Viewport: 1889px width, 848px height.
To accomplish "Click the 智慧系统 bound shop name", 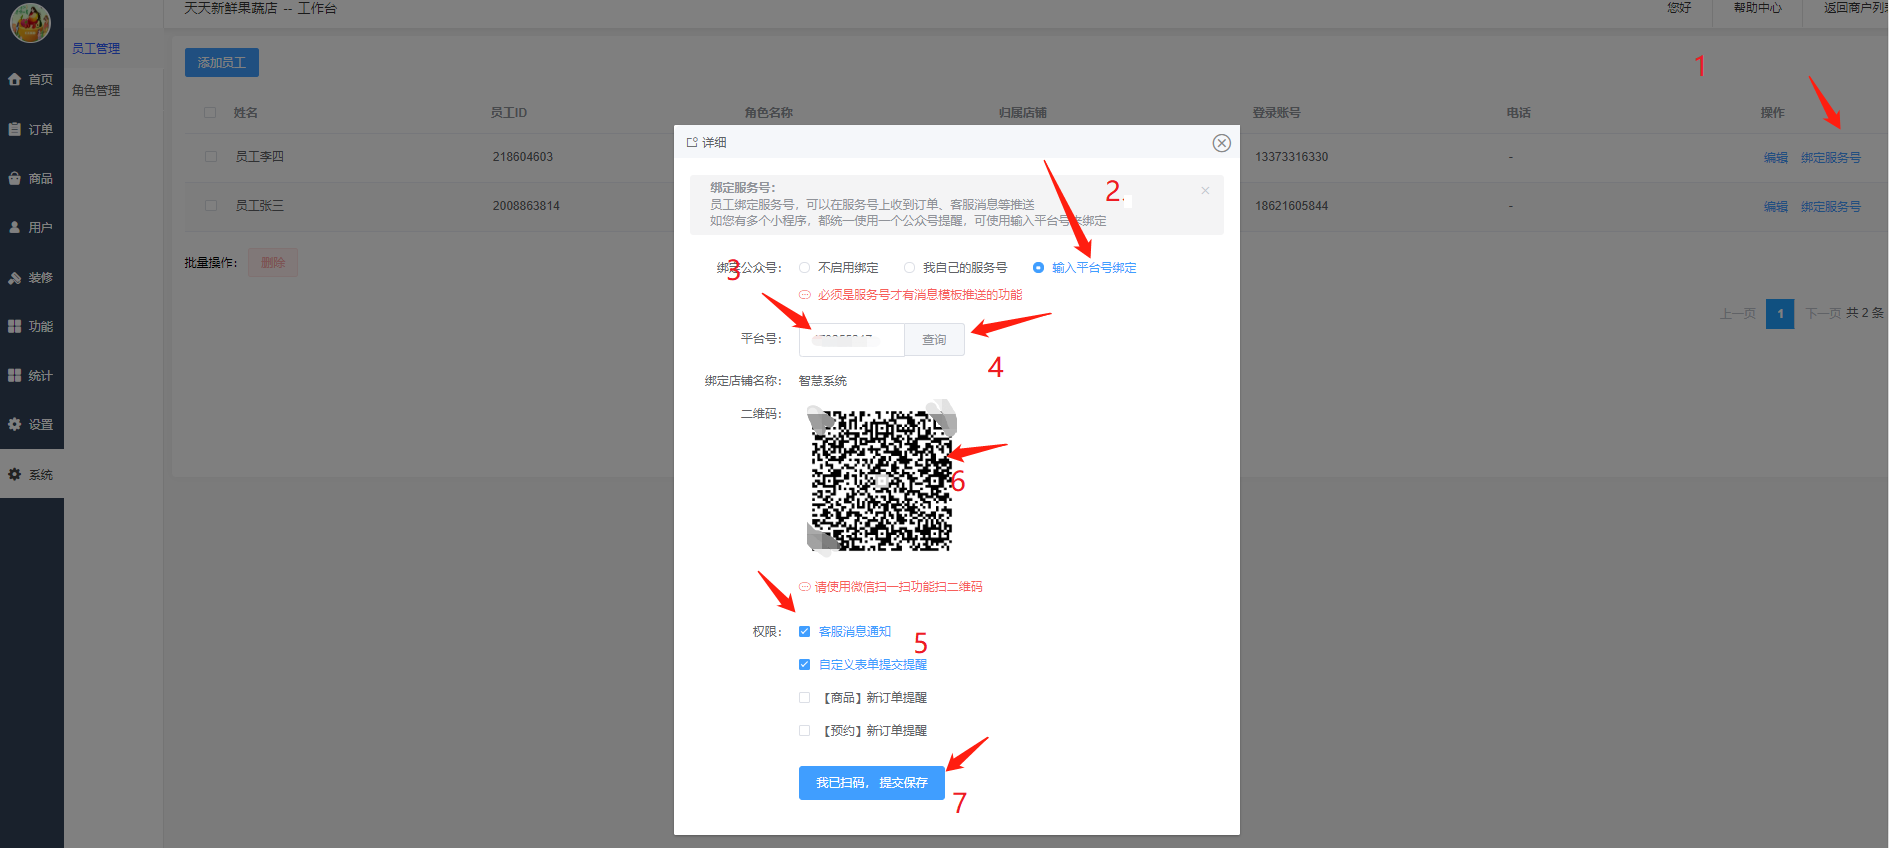I will (822, 381).
